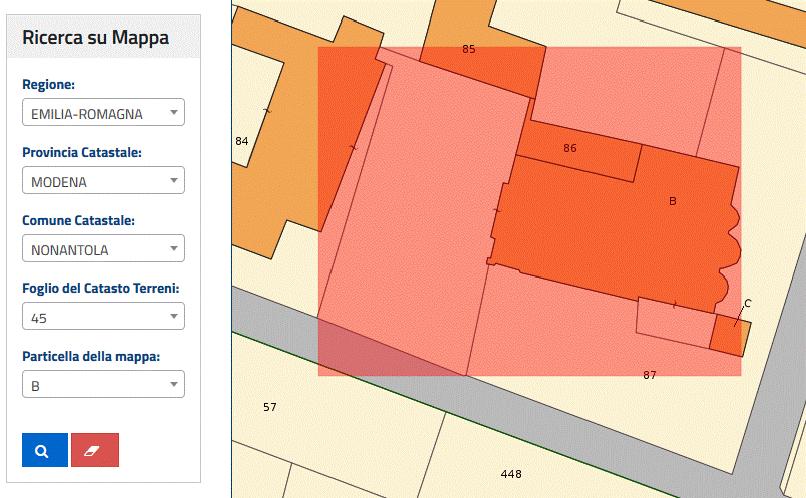The width and height of the screenshot is (806, 498).
Task: Open the Comune Catastale dropdown showing NONANTOLA
Action: (103, 248)
